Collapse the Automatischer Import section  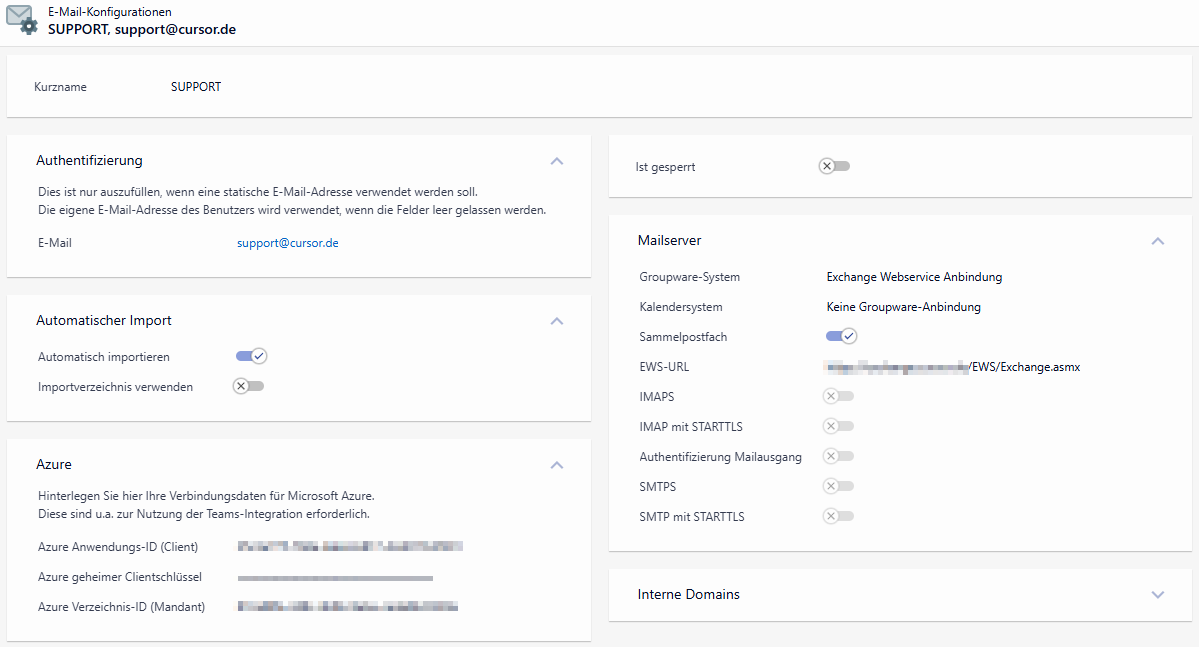pos(557,321)
